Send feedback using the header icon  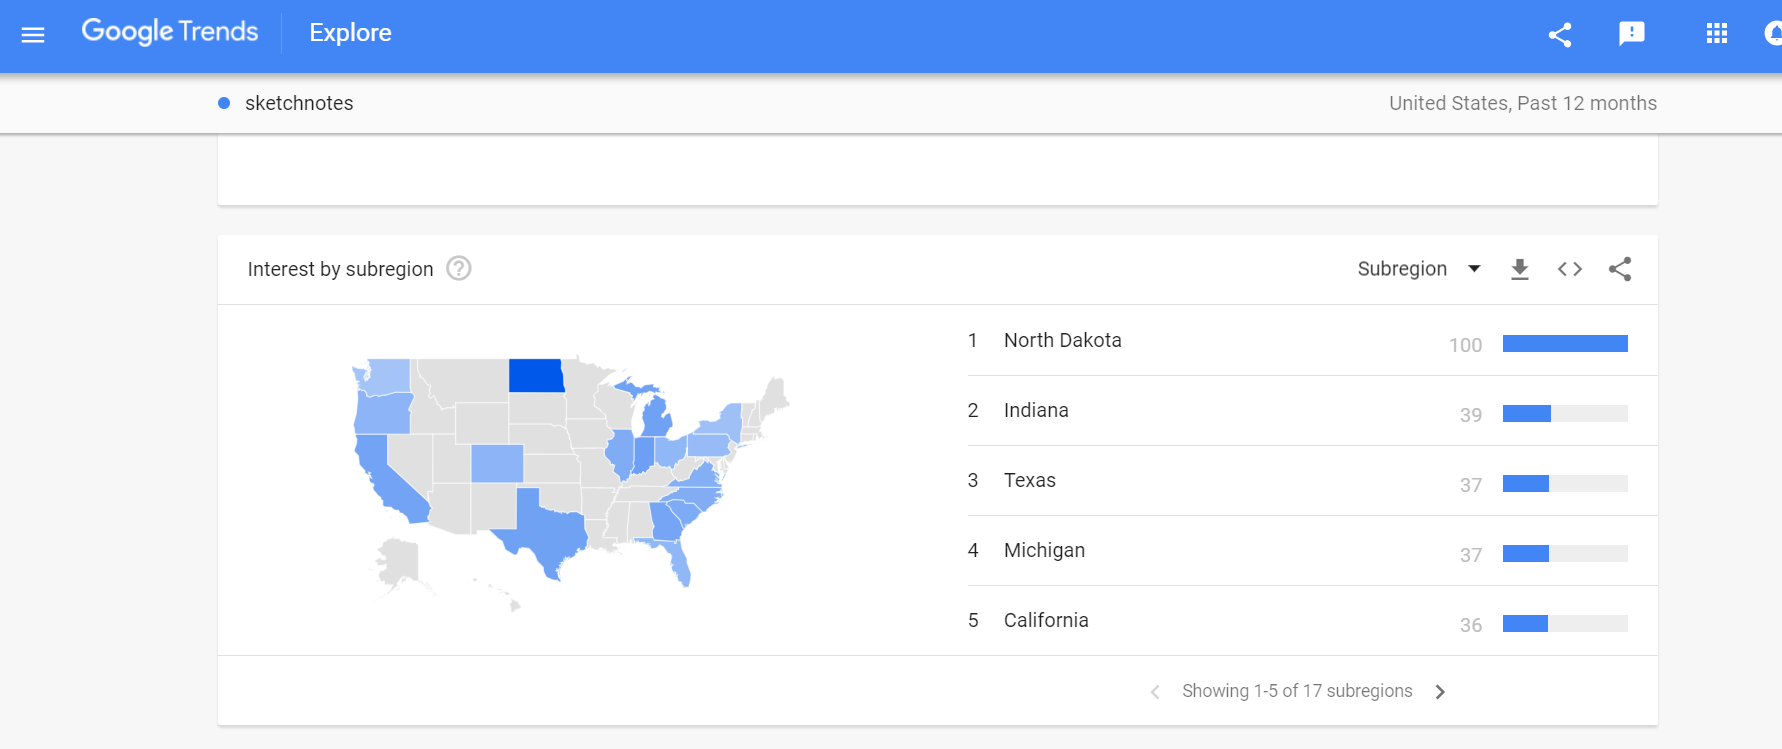click(x=1632, y=35)
